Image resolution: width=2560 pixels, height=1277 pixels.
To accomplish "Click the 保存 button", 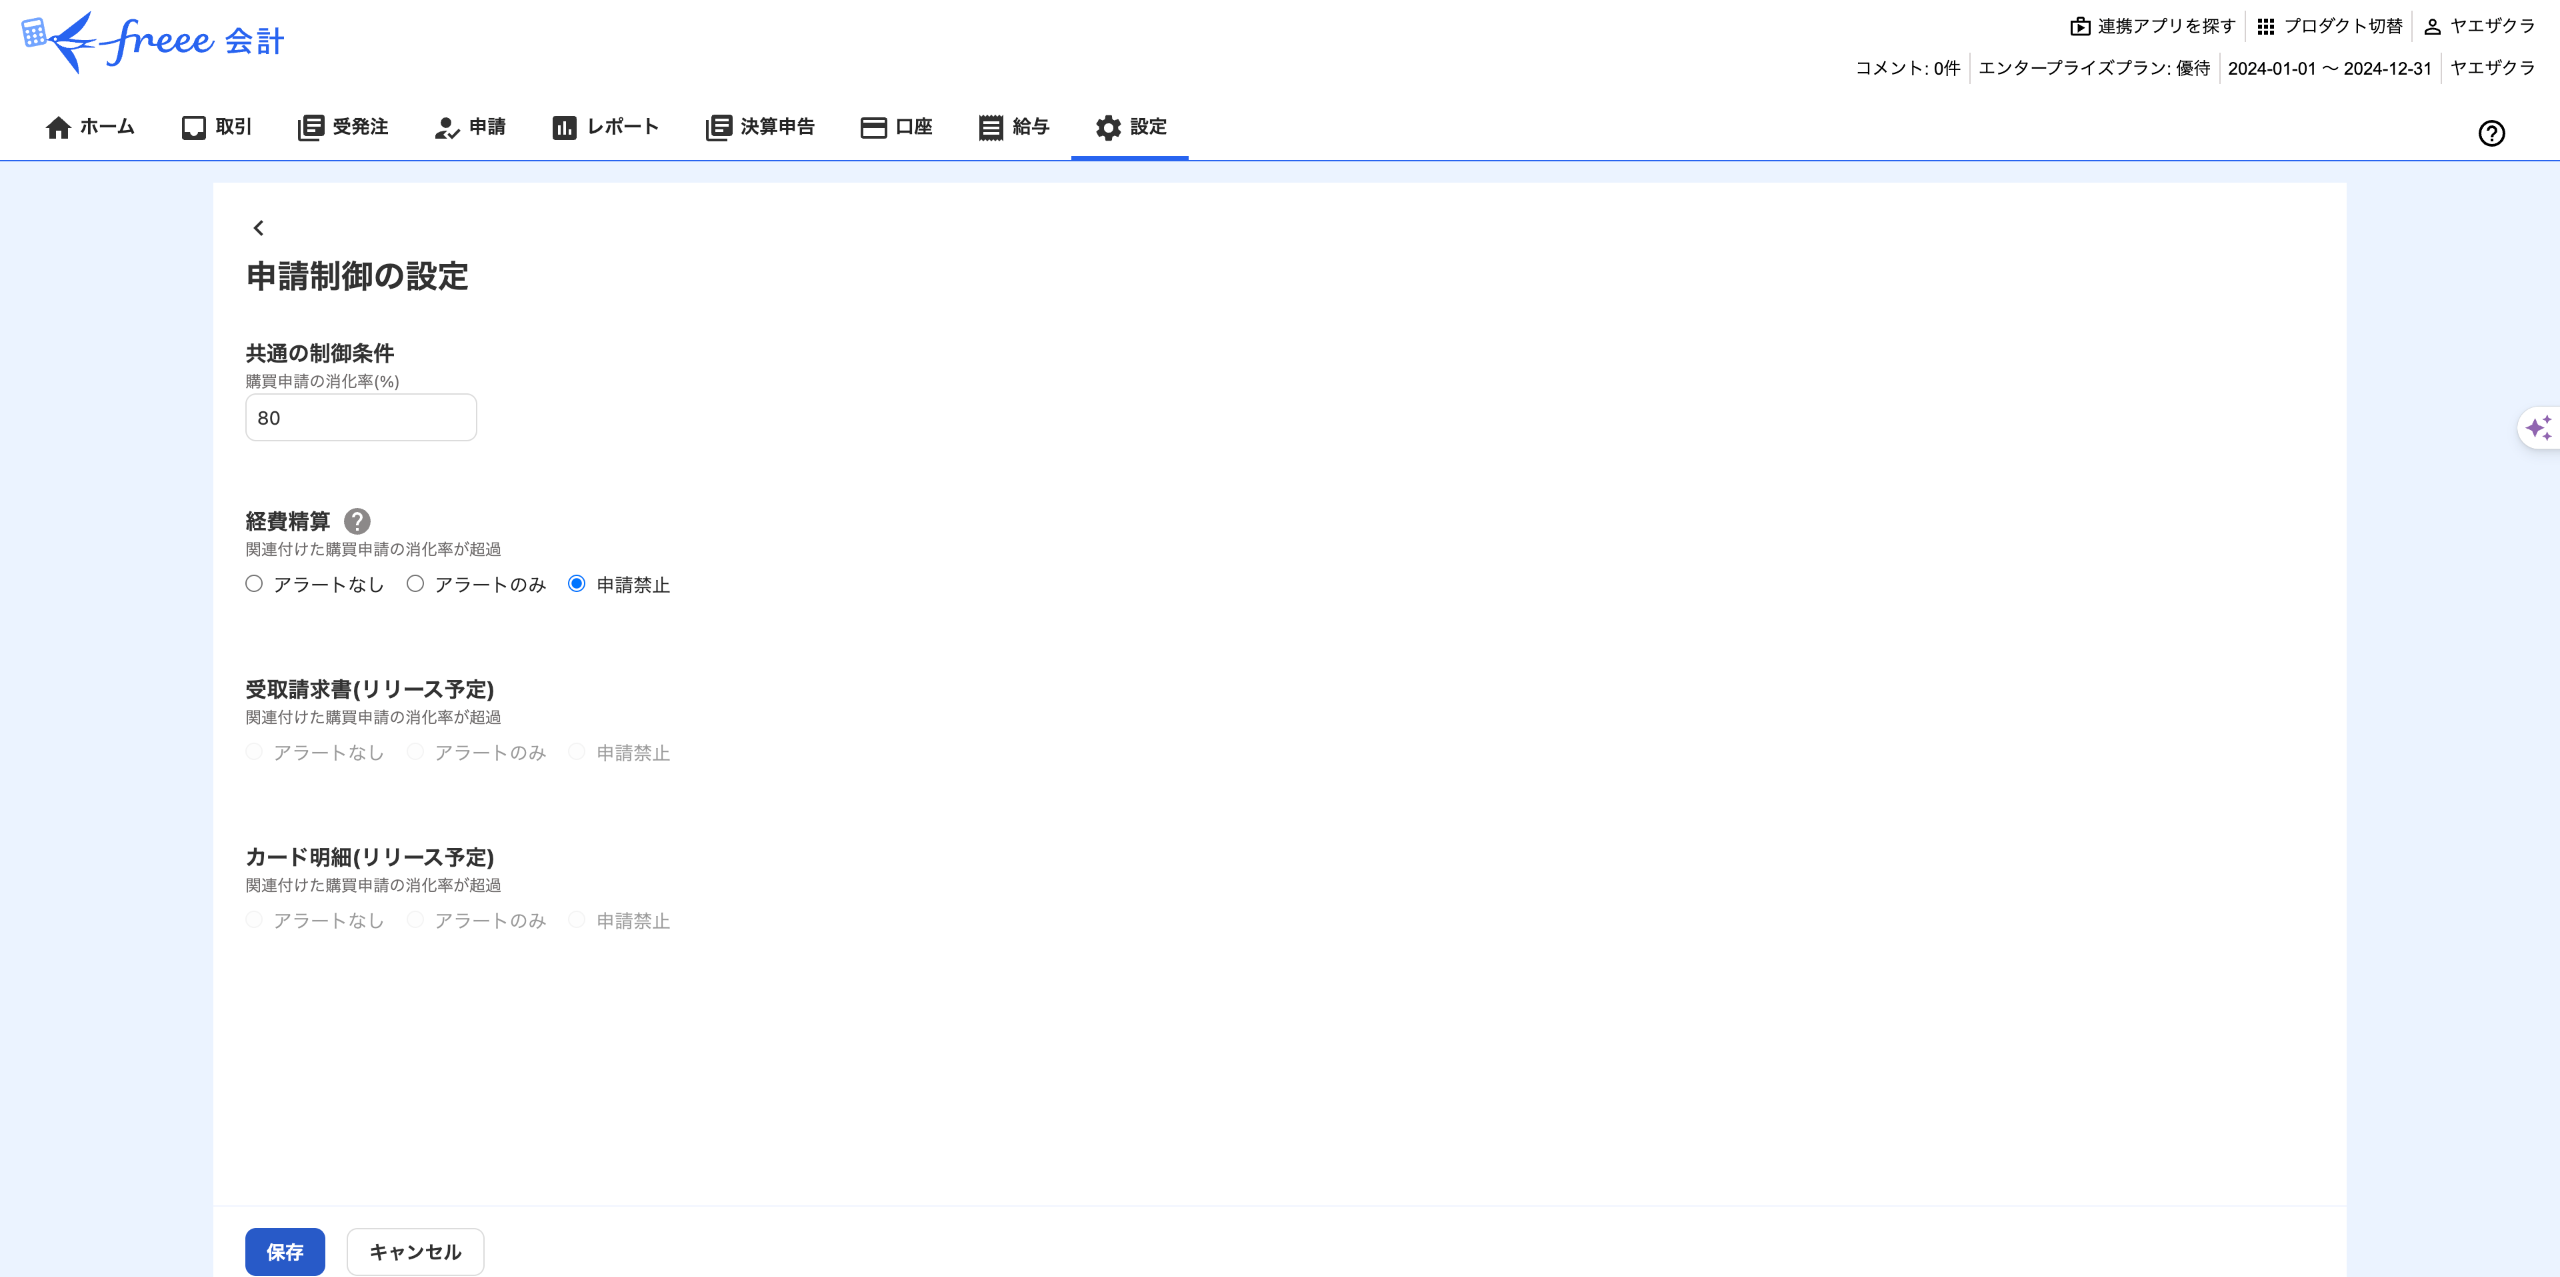I will [285, 1251].
